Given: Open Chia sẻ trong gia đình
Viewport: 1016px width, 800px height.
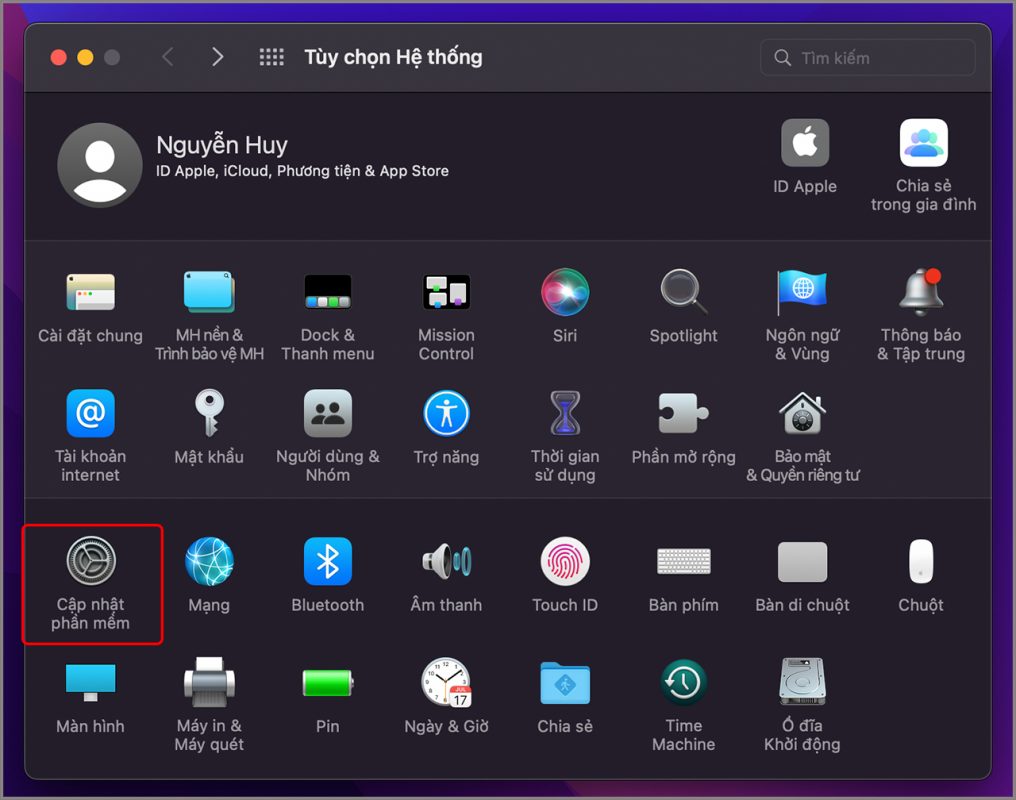Looking at the screenshot, I should pyautogui.click(x=923, y=144).
